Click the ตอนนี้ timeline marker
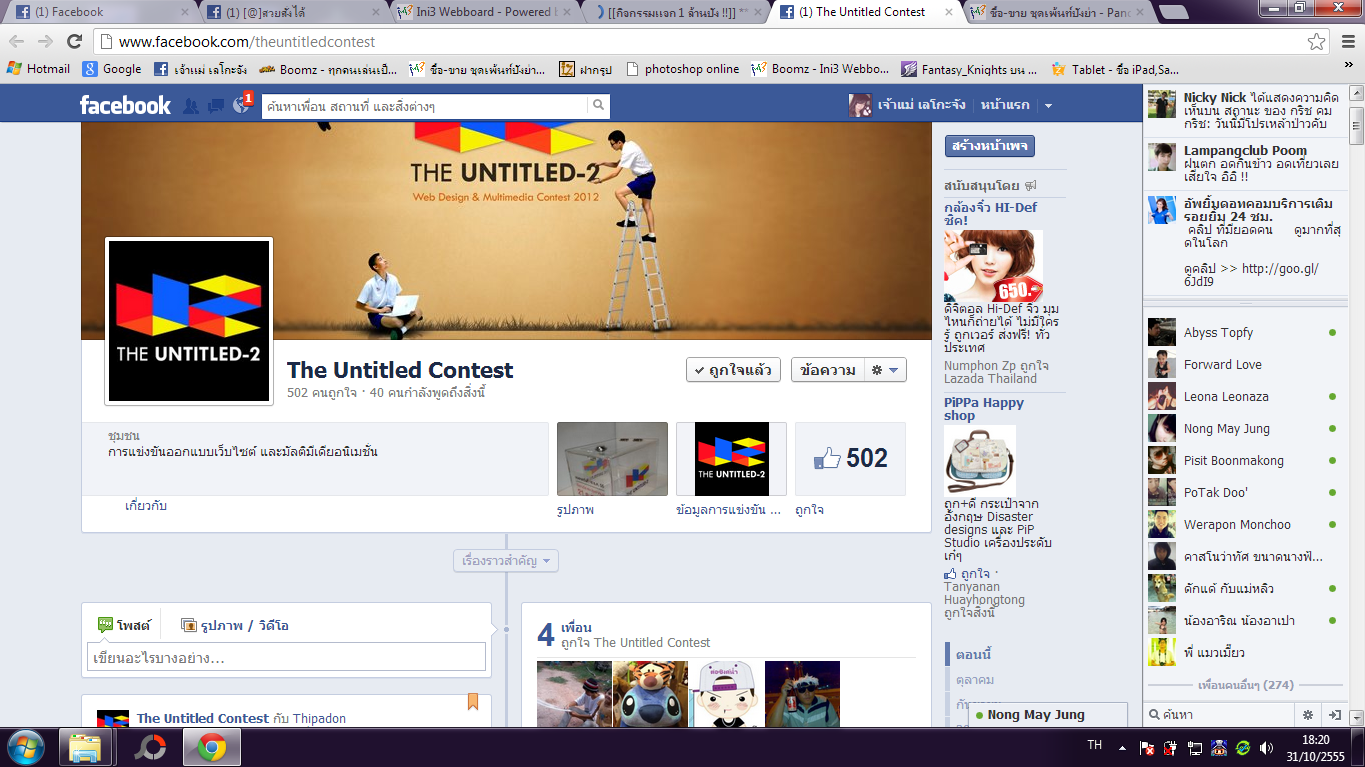The height and width of the screenshot is (767, 1365). (x=973, y=655)
